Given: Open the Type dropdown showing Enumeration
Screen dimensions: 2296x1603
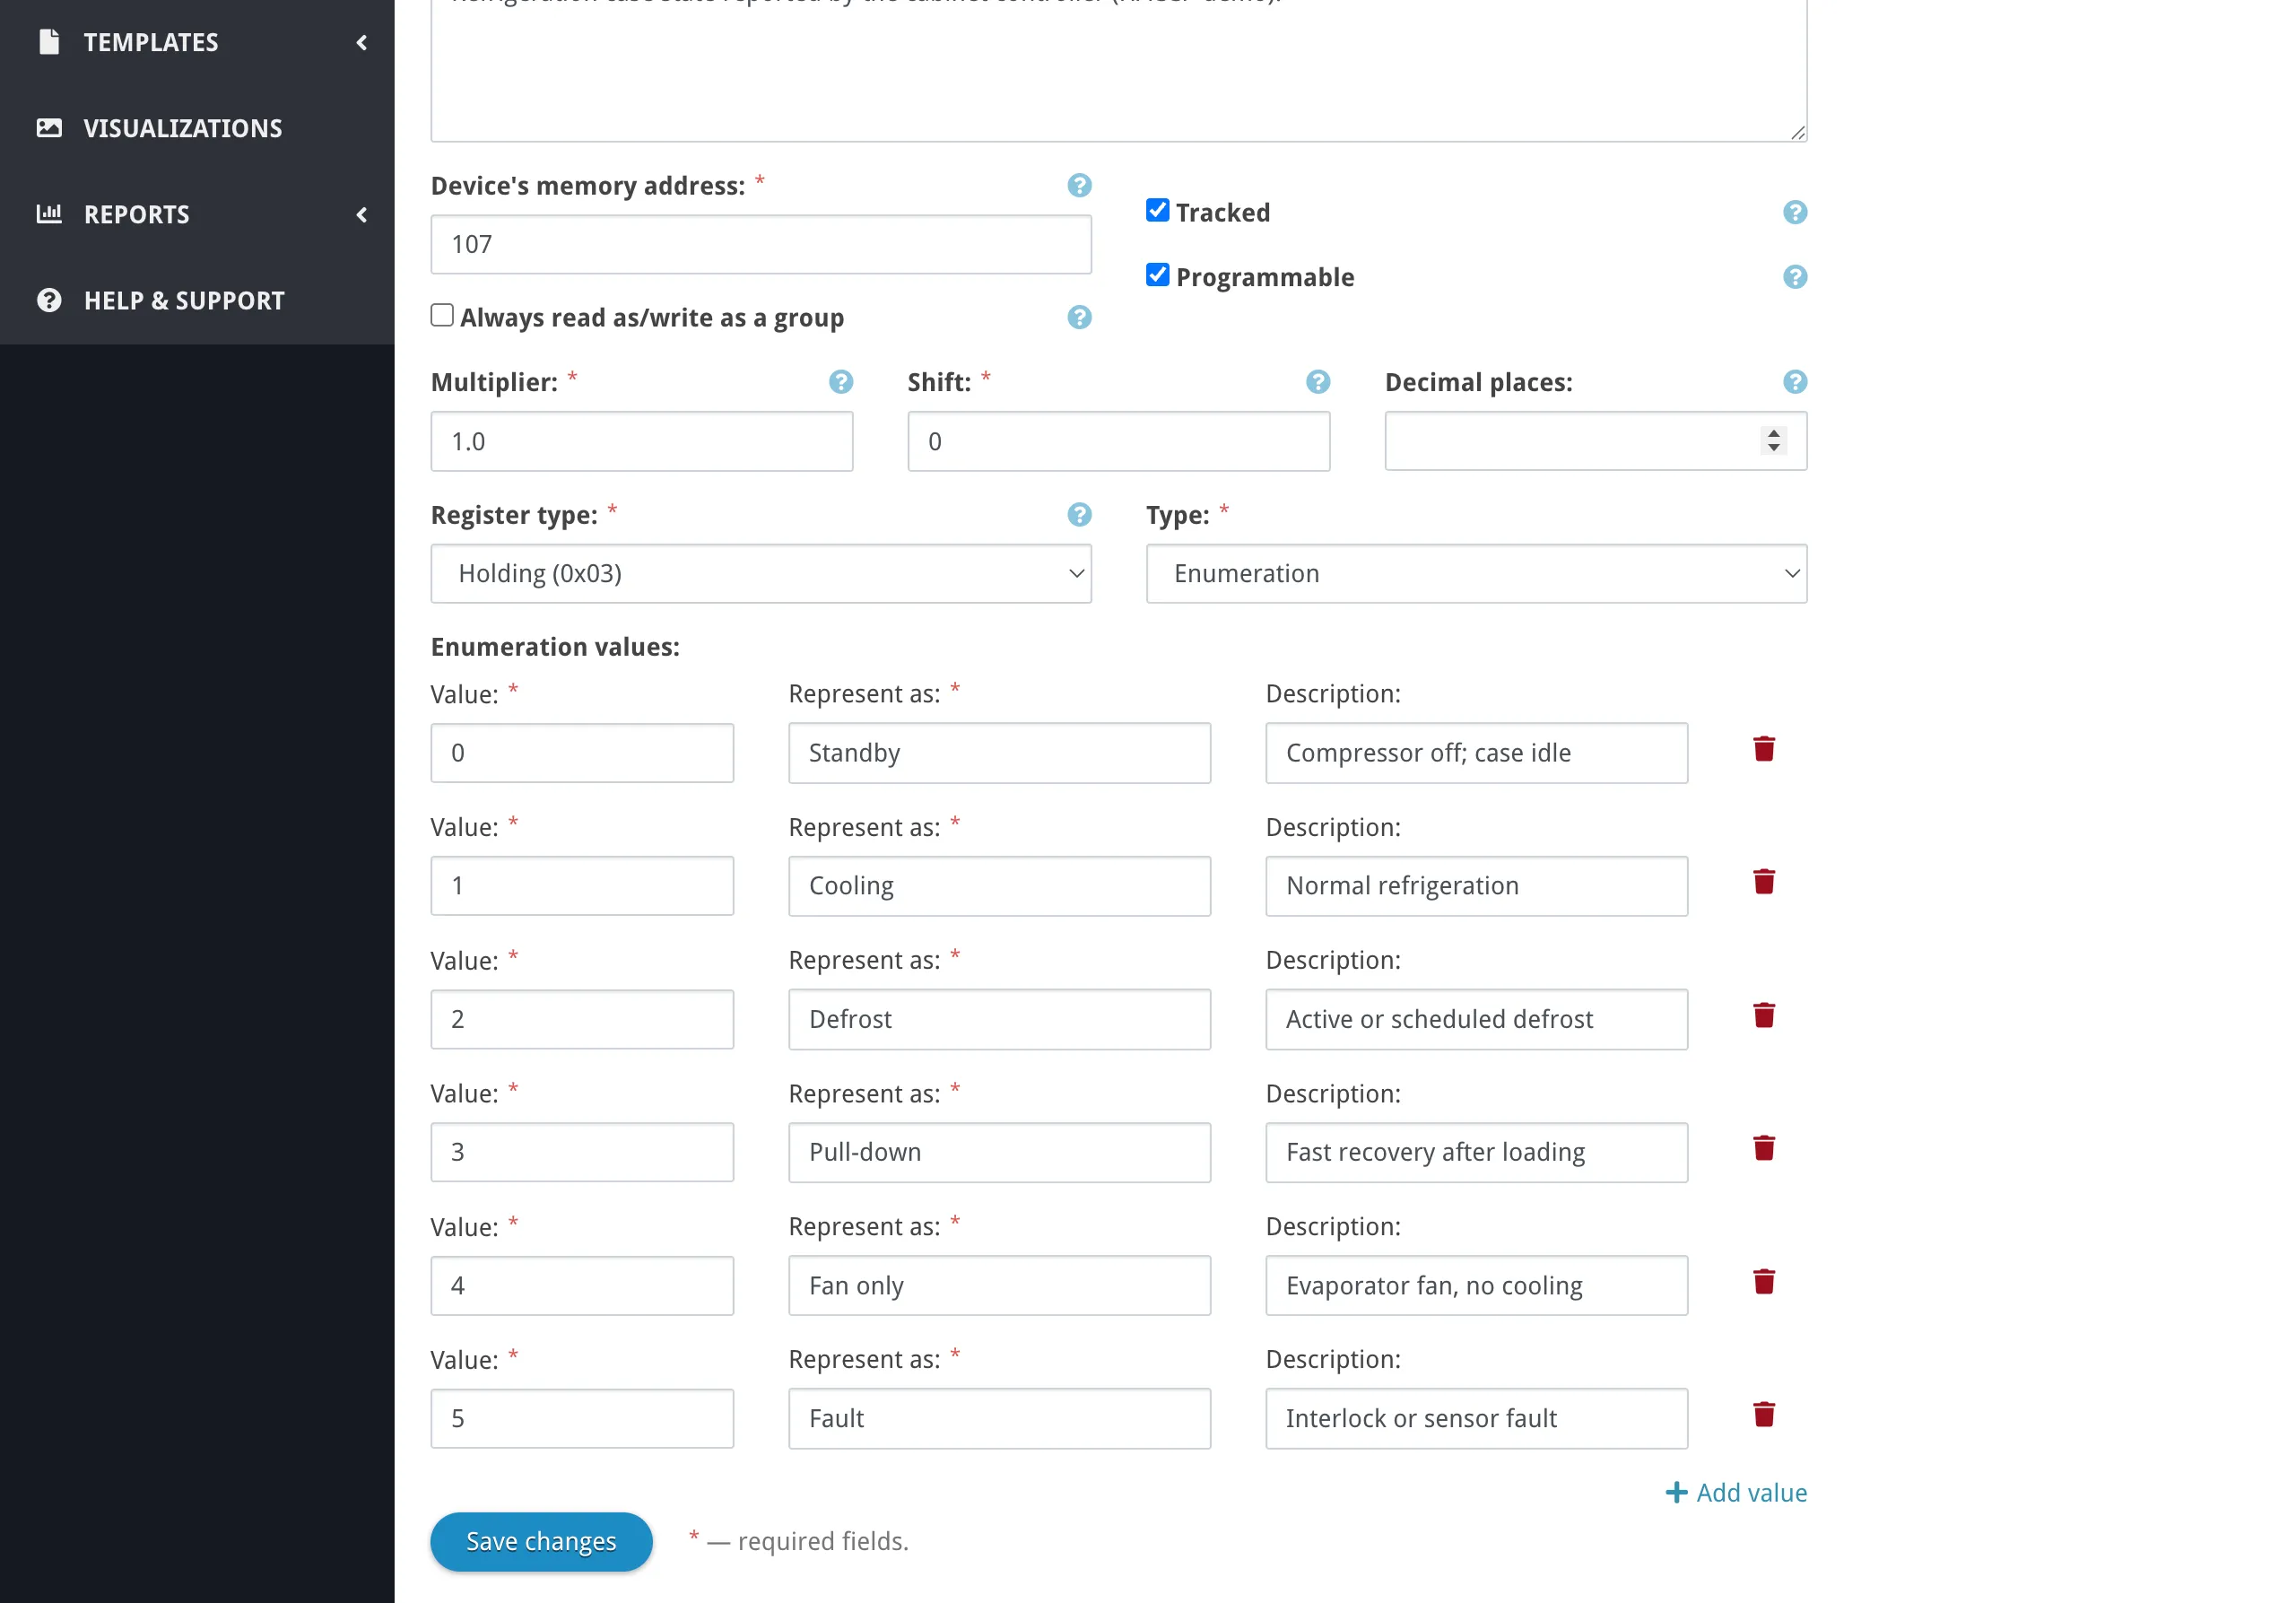Looking at the screenshot, I should [1476, 574].
